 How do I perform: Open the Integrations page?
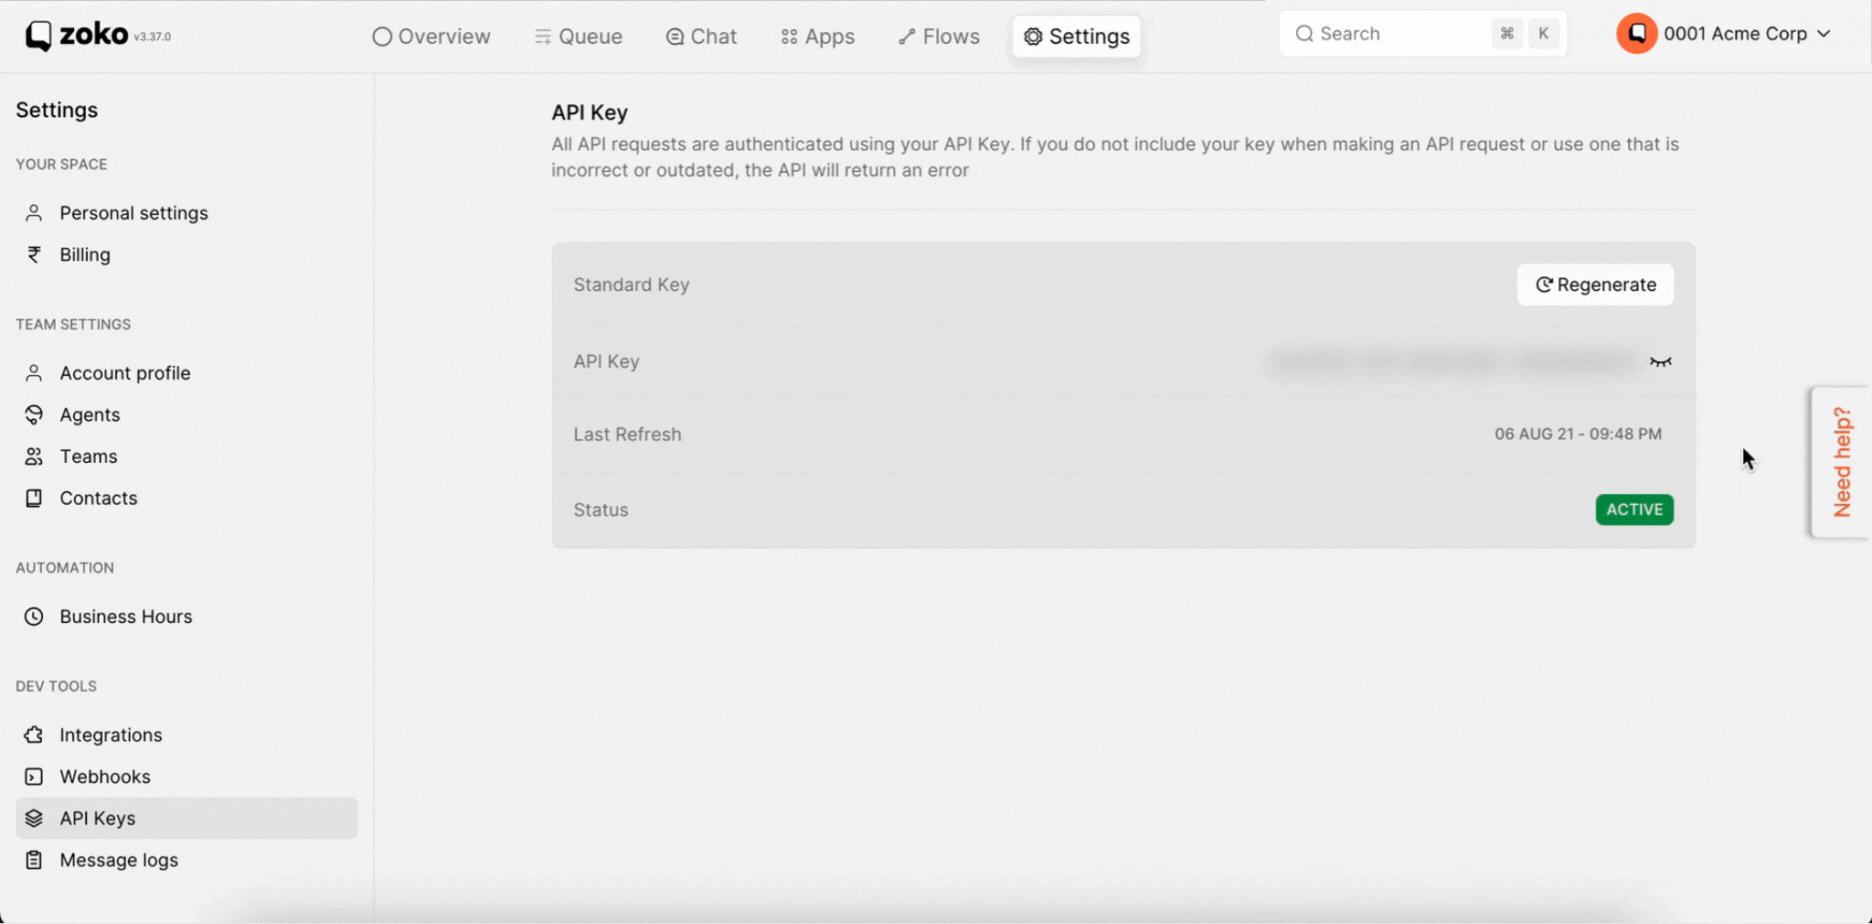111,735
